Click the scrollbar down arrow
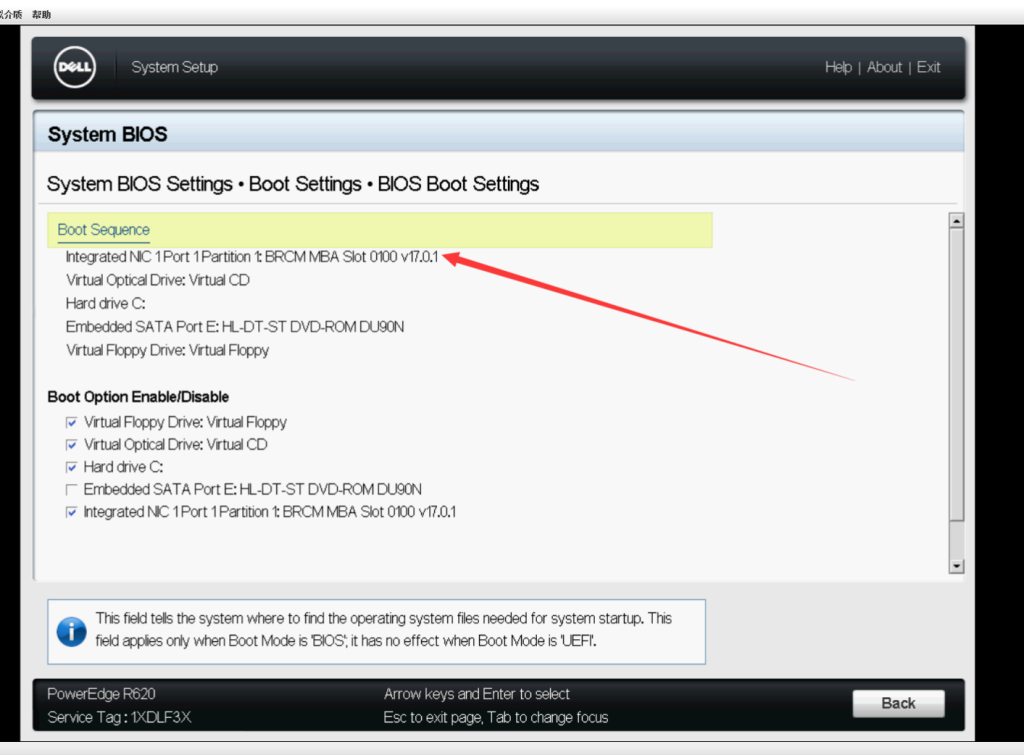Viewport: 1024px width, 755px height. (956, 566)
